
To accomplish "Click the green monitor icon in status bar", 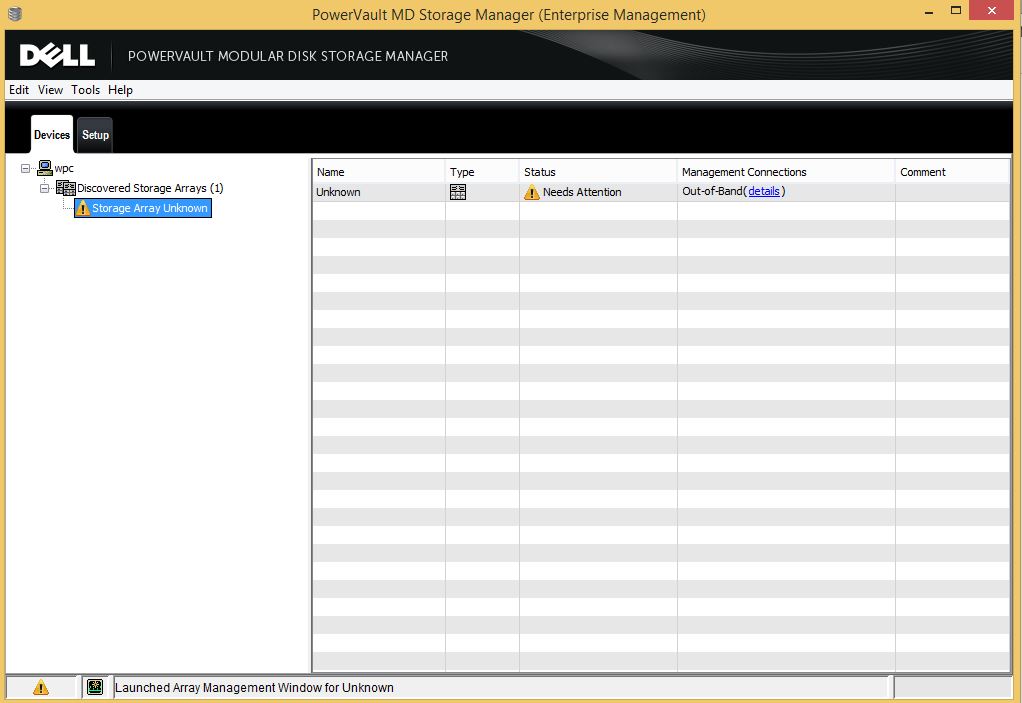I will click(95, 688).
